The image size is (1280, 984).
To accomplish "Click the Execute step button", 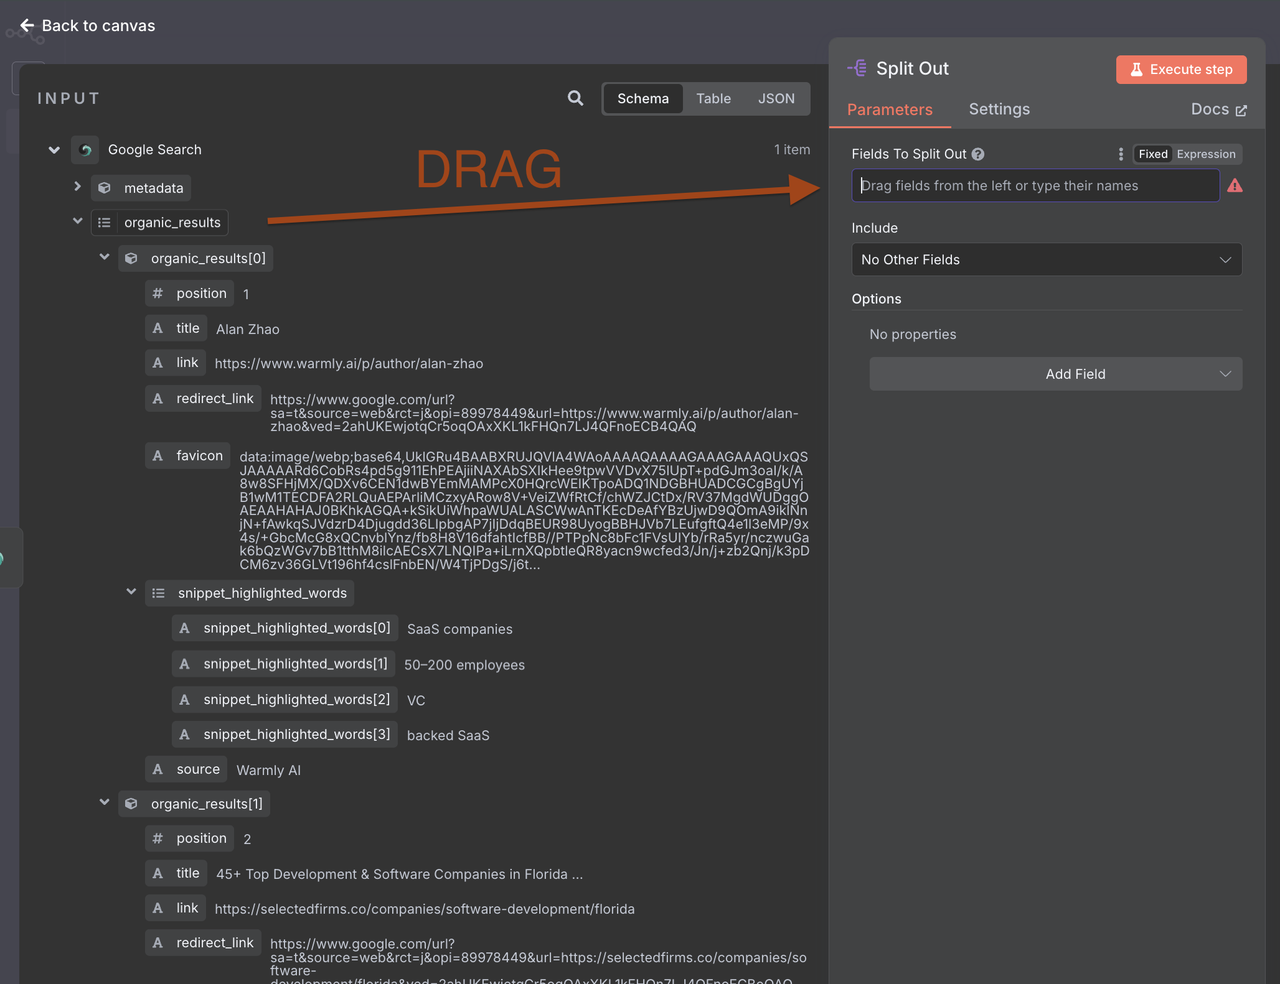I will click(x=1181, y=69).
